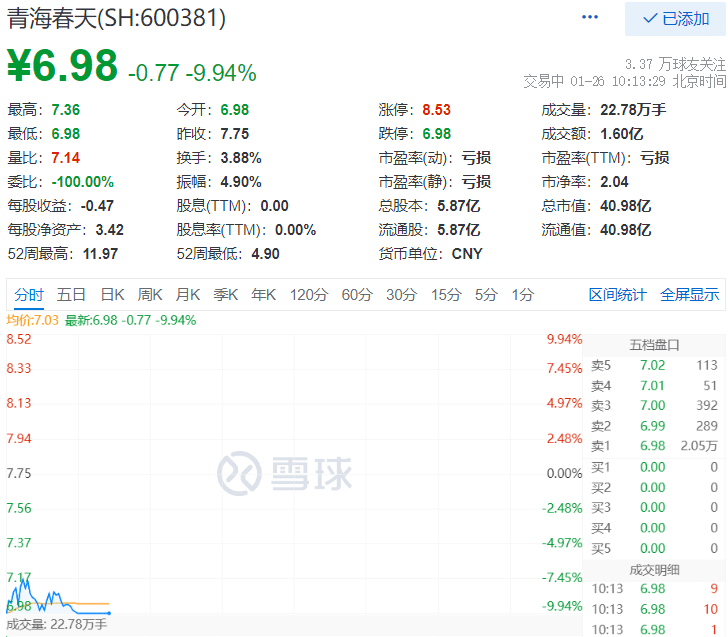Screen dimensions: 728x637
Task: Click the 52周最低 value 4.90
Action: click(x=265, y=254)
